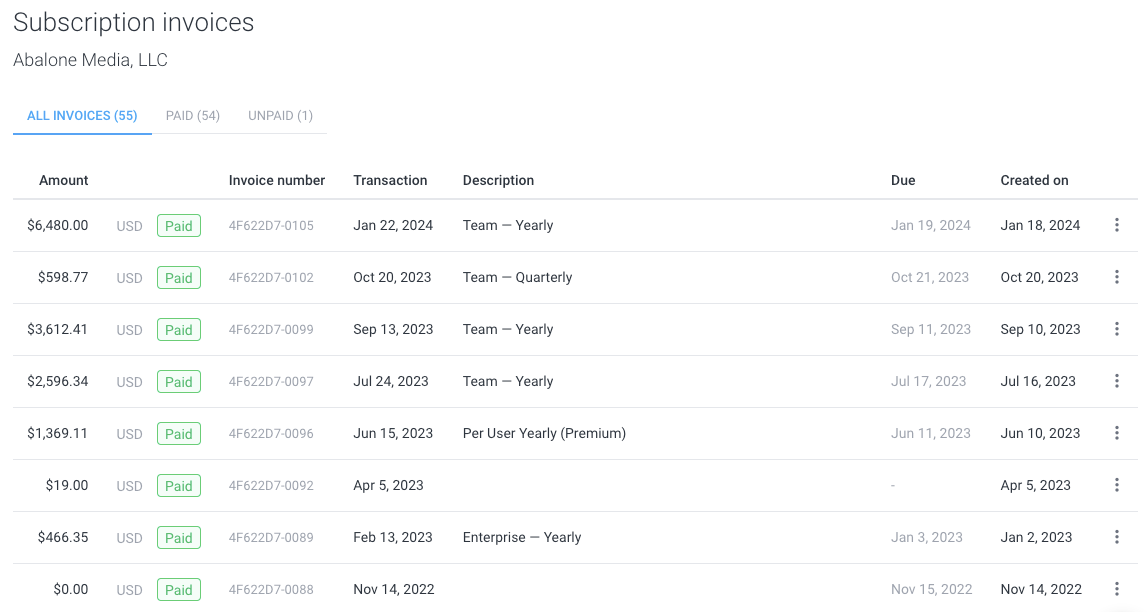1147x612 pixels.
Task: Select the All Invoices (55) tab
Action: (x=82, y=116)
